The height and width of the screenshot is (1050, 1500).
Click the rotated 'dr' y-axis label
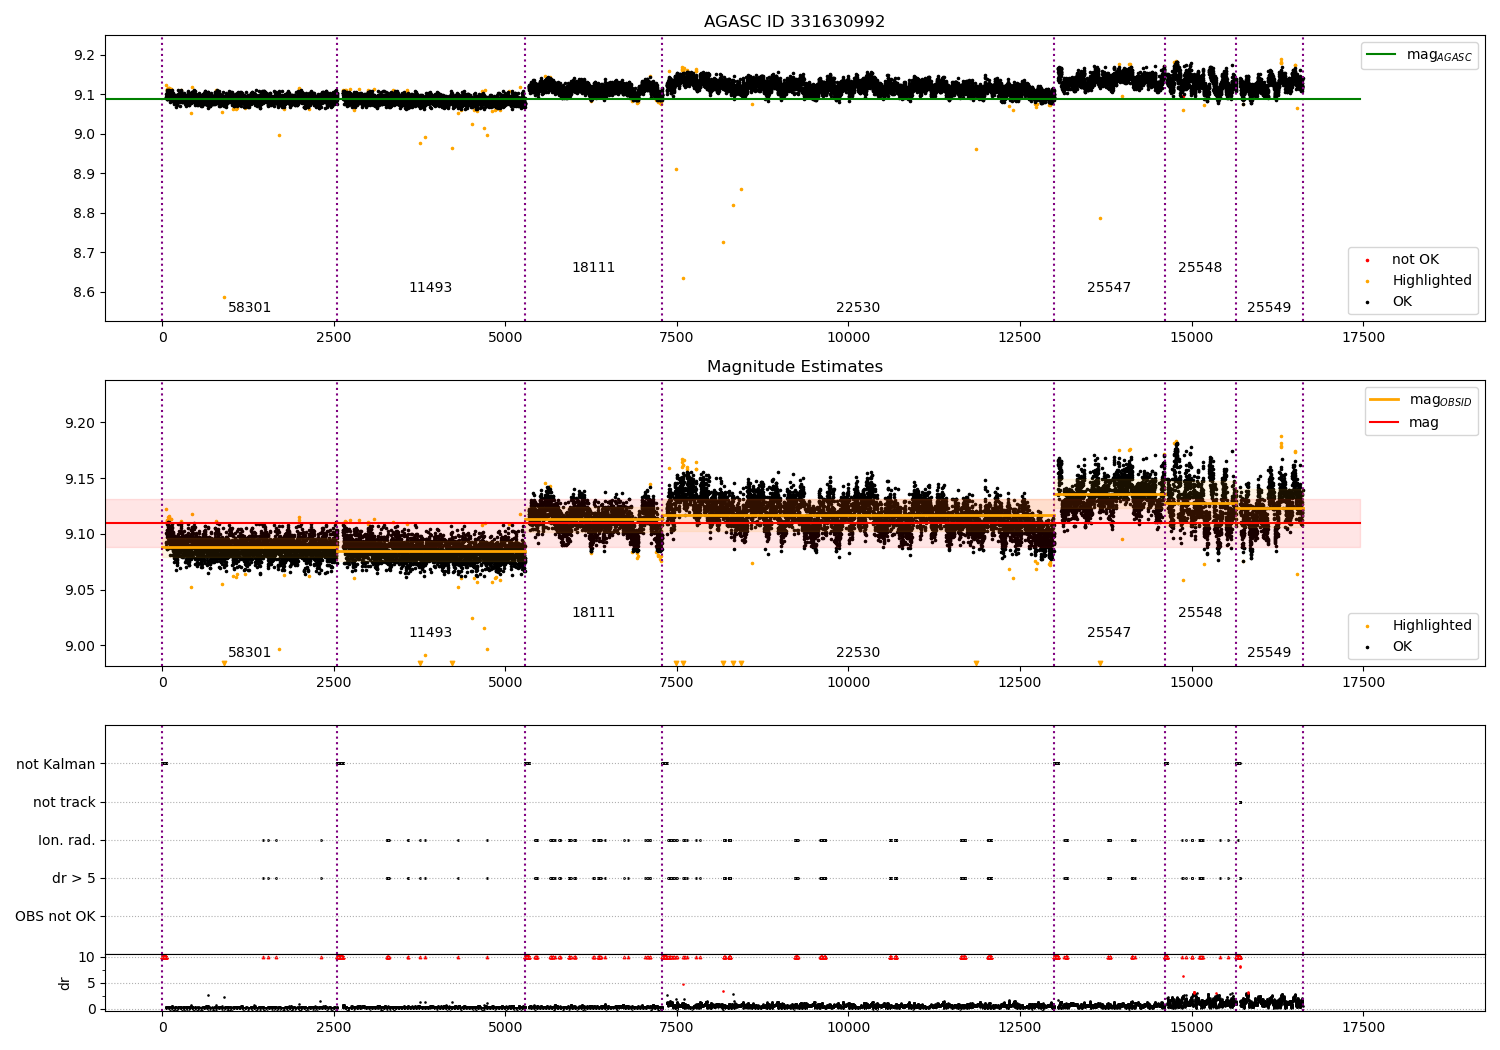point(65,983)
